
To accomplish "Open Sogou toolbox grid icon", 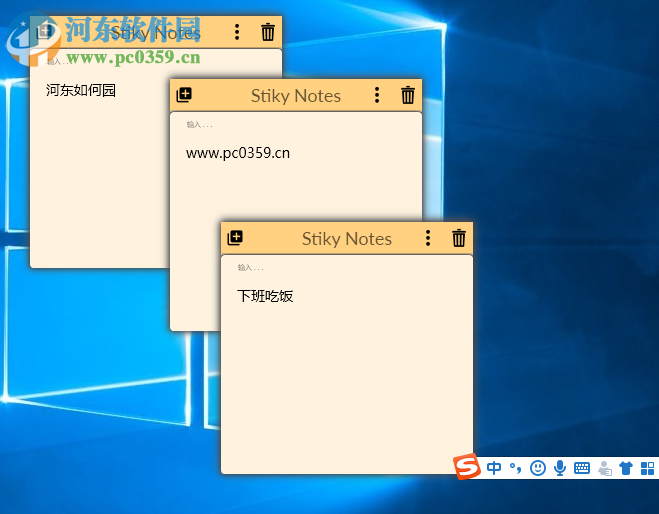I will pos(647,468).
